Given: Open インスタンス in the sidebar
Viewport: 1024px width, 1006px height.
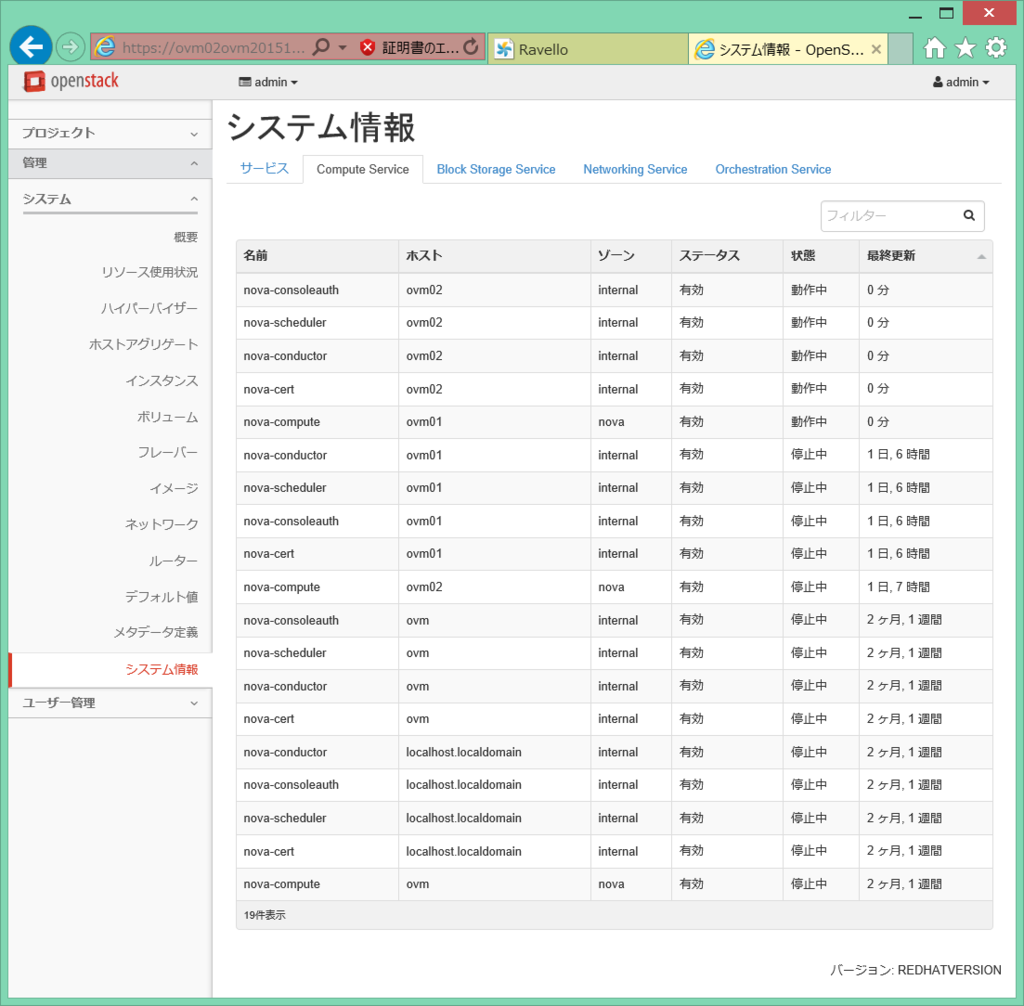Looking at the screenshot, I should click(x=161, y=381).
